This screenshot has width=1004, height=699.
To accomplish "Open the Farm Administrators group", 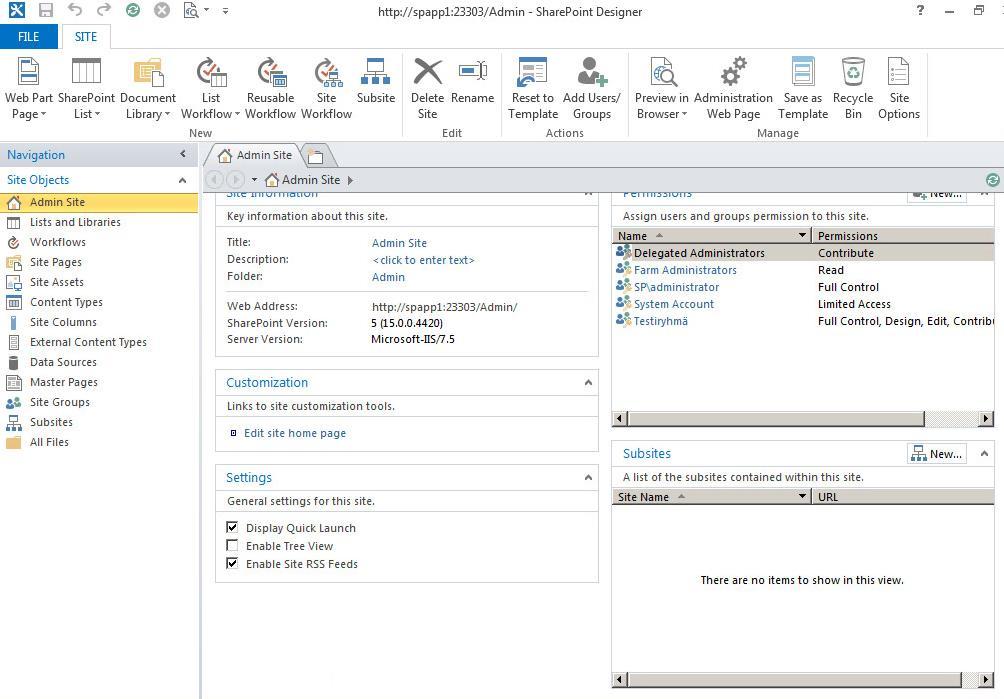I will [x=685, y=270].
